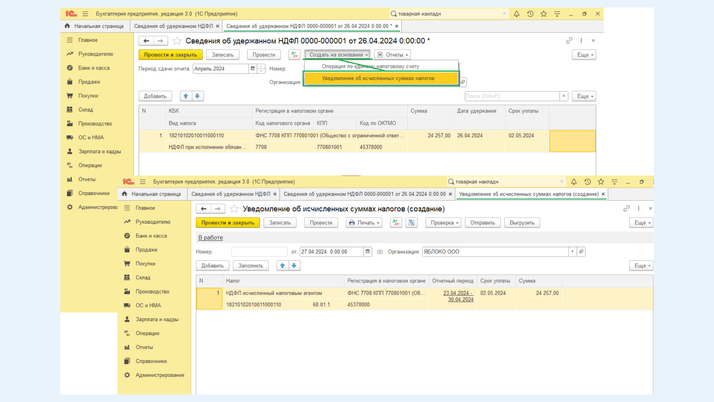Click the icon immediately left of Проверка
This screenshot has height=402, width=714.
[x=411, y=223]
